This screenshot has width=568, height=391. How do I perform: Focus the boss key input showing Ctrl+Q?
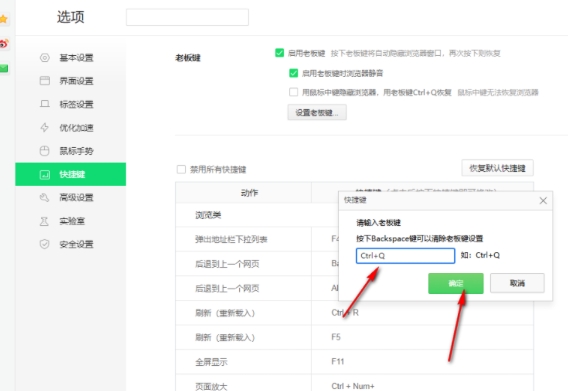coord(405,255)
